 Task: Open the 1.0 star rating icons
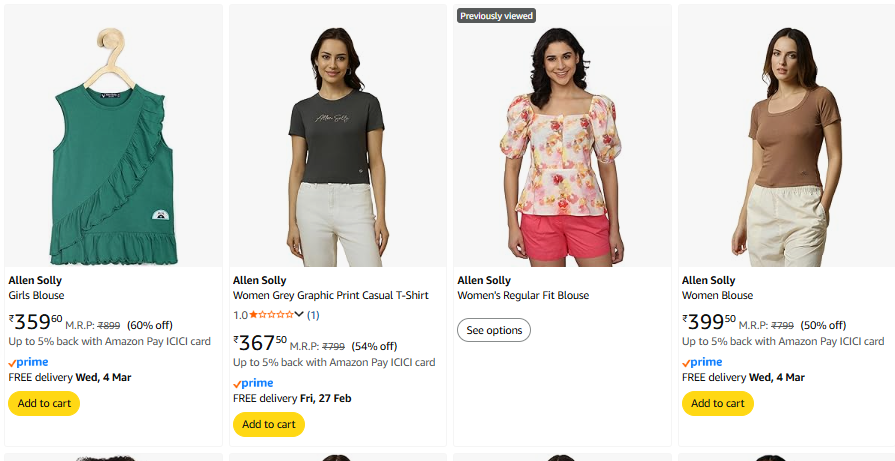point(270,315)
